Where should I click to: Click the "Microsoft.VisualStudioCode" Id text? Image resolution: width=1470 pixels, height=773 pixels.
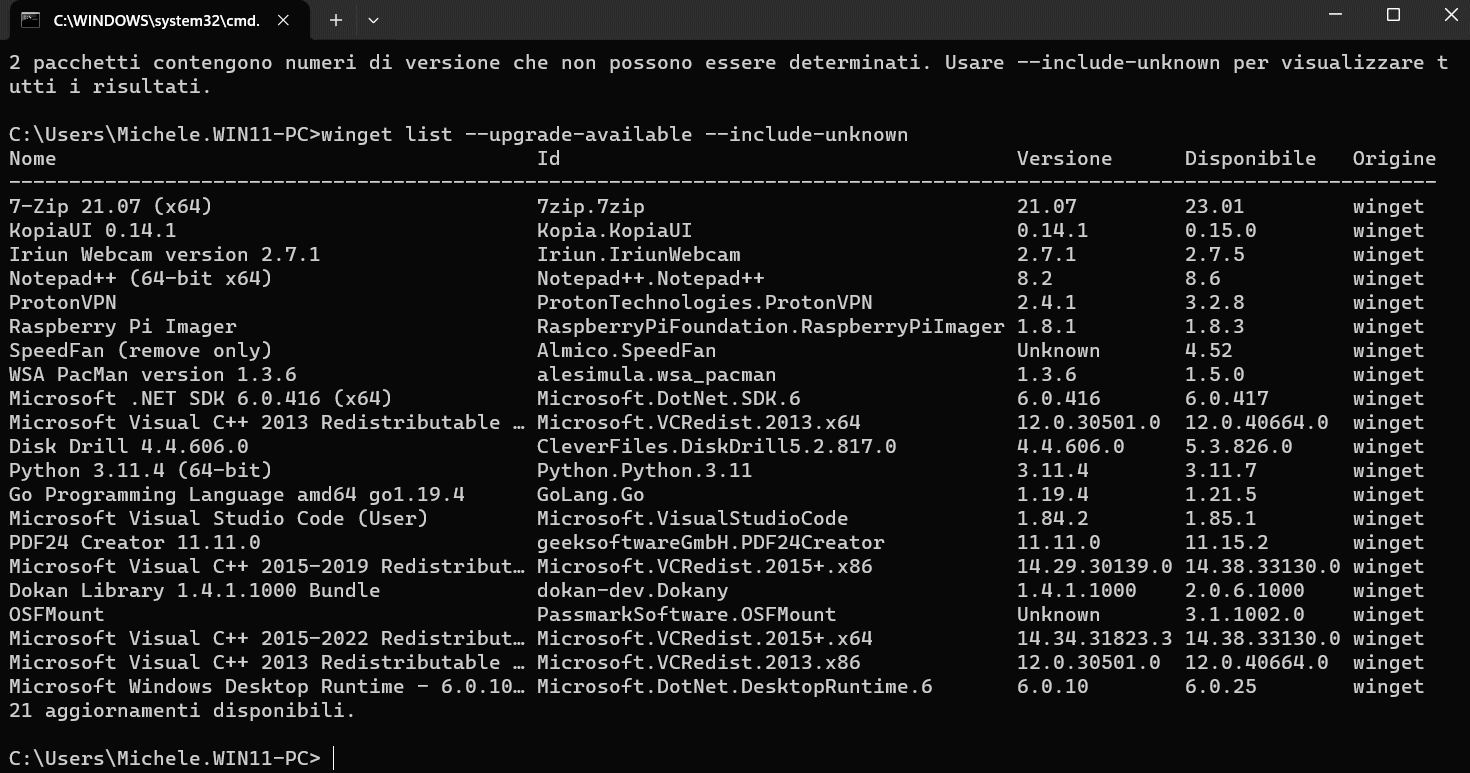pyautogui.click(x=692, y=519)
